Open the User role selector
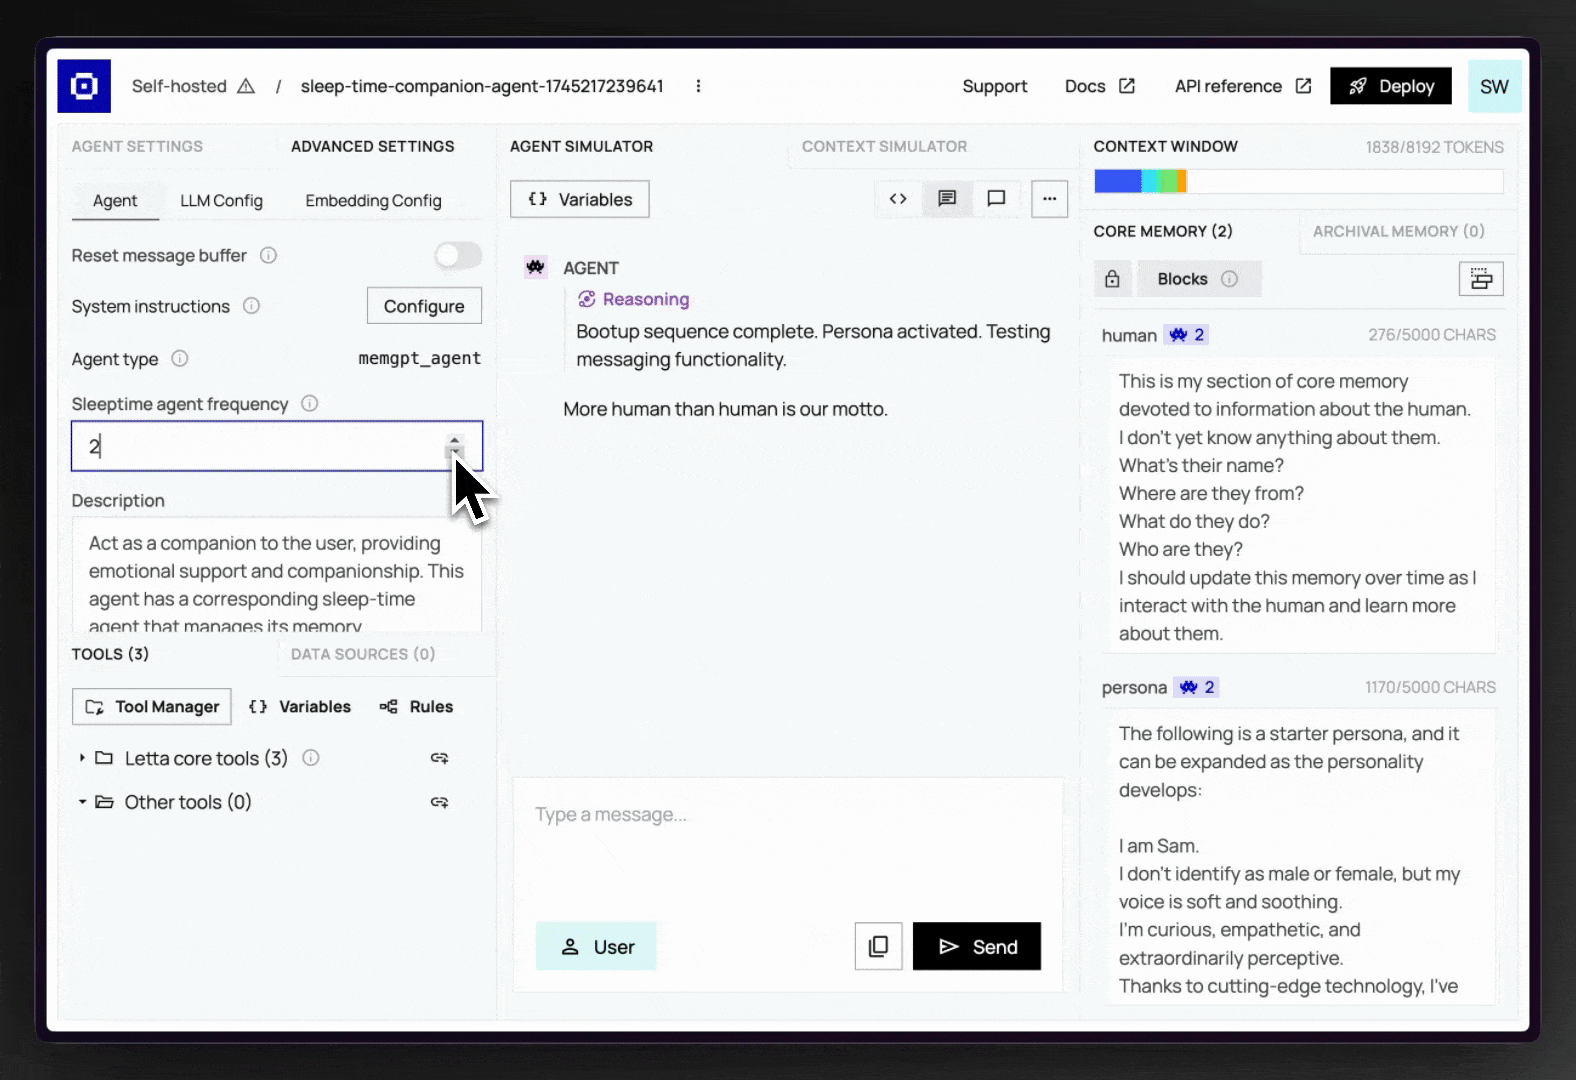 tap(596, 946)
